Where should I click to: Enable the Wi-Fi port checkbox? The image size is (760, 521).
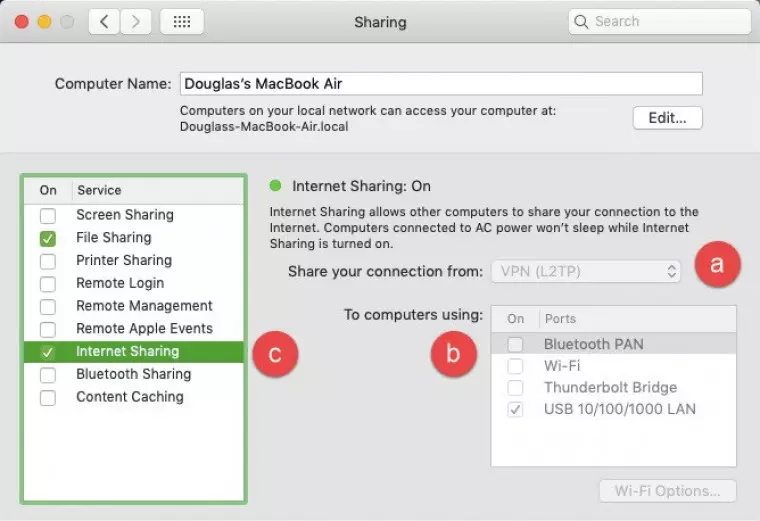515,366
